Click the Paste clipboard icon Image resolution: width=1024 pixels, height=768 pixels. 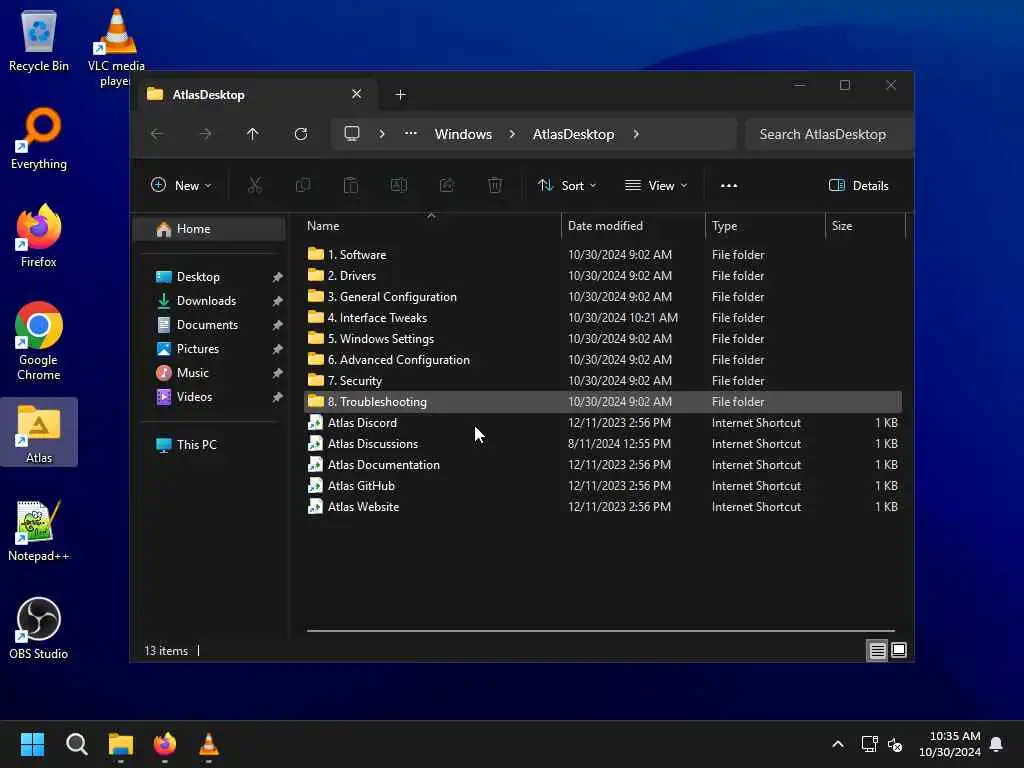pyautogui.click(x=351, y=185)
